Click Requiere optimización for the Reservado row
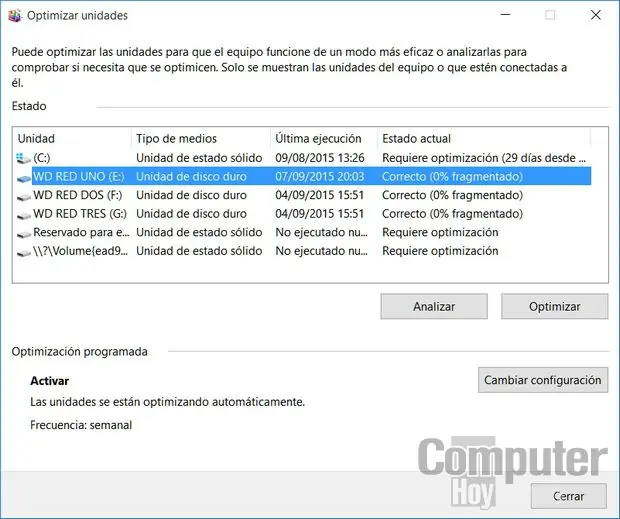 click(x=440, y=232)
